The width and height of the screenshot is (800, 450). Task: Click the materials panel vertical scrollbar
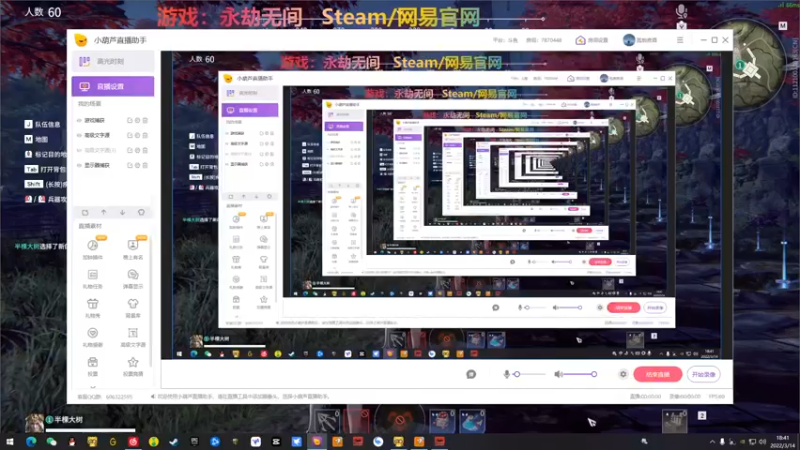pos(151,301)
